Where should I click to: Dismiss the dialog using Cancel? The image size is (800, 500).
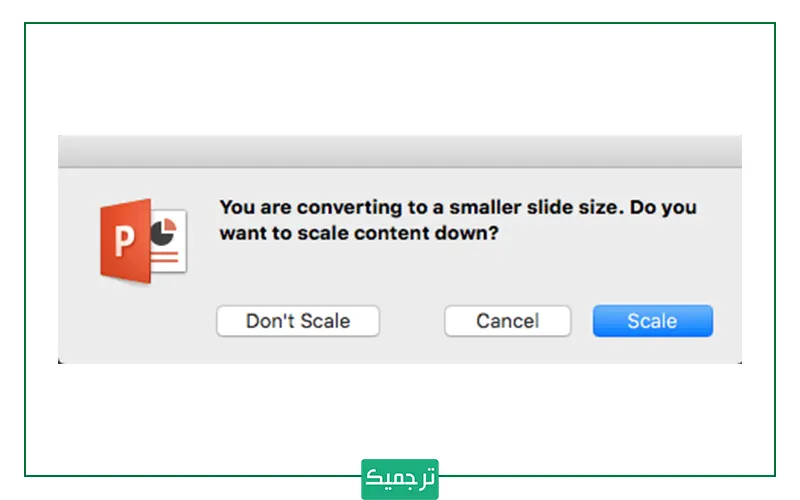(507, 321)
